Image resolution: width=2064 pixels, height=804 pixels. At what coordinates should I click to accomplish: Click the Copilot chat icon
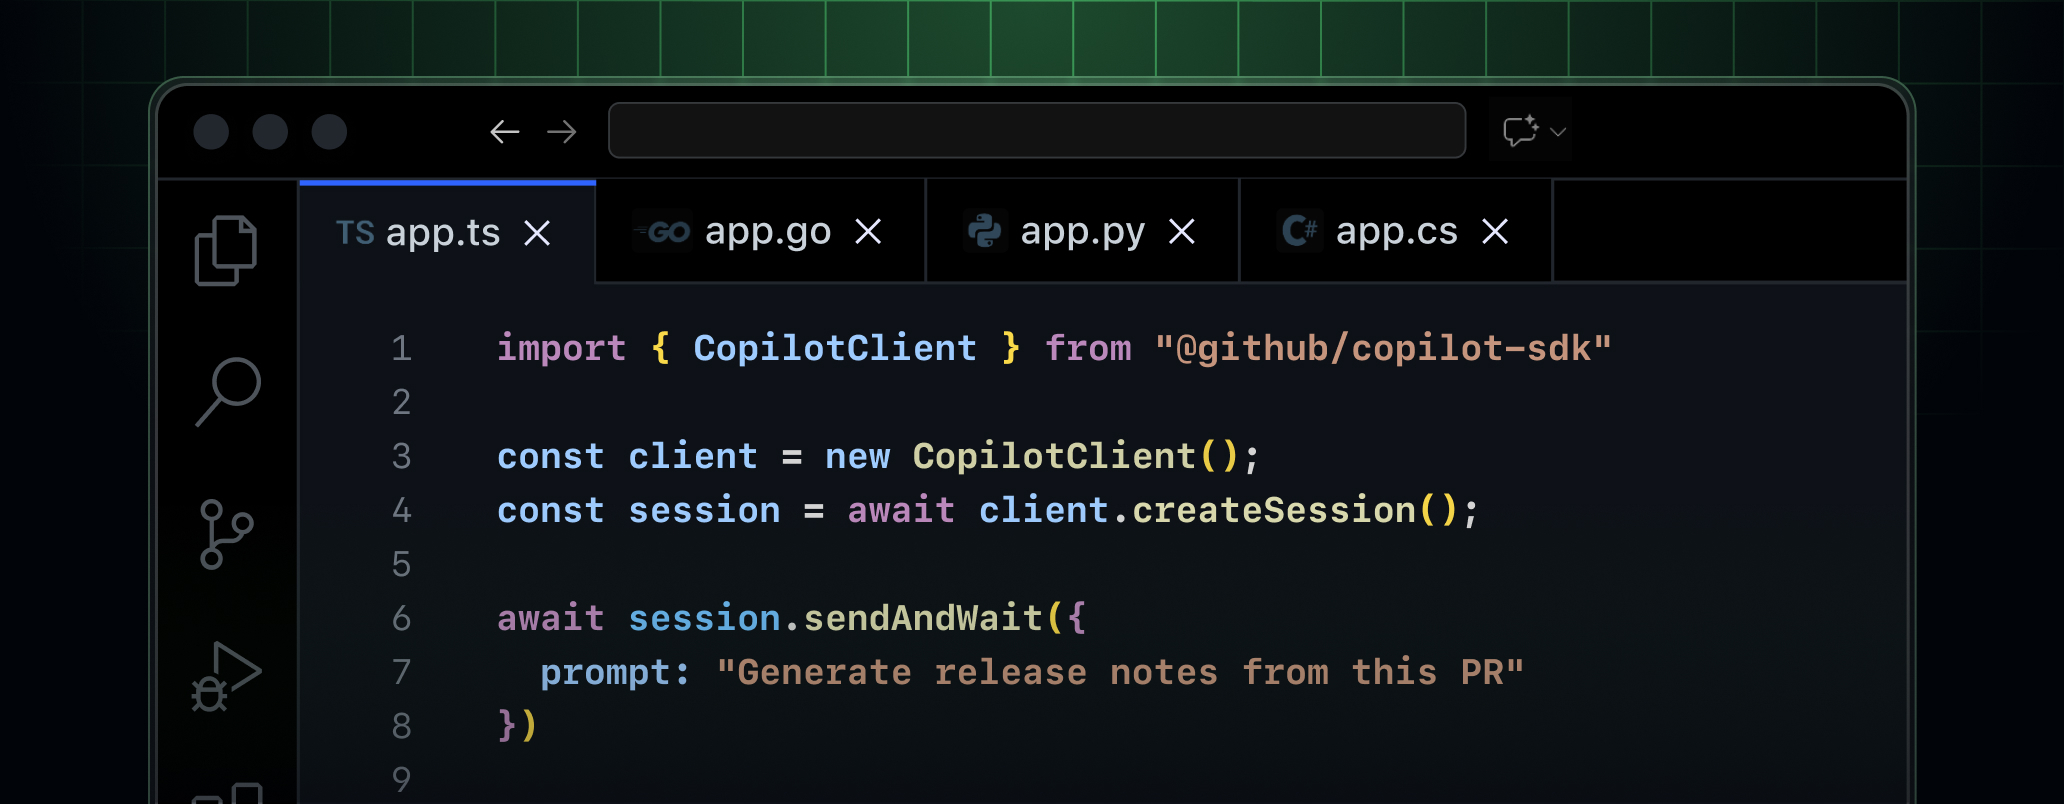[1521, 131]
